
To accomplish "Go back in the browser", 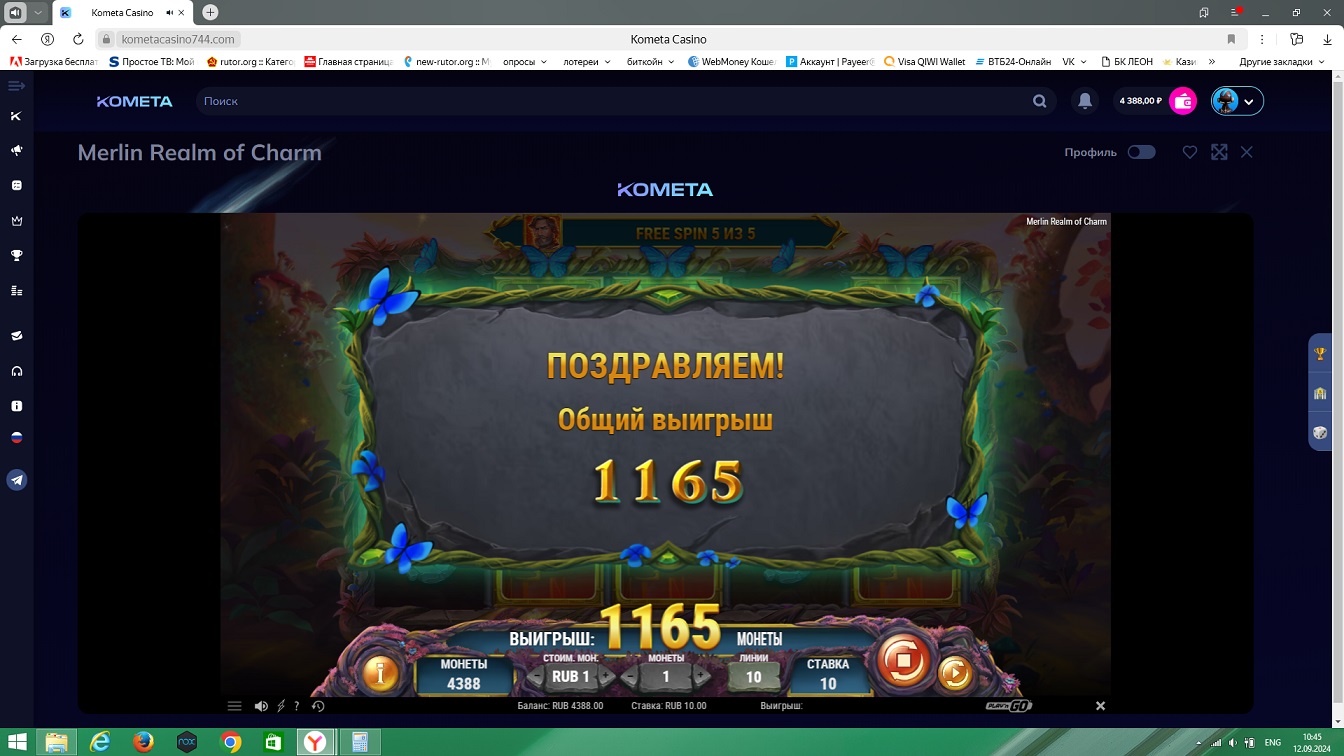I will coord(16,39).
